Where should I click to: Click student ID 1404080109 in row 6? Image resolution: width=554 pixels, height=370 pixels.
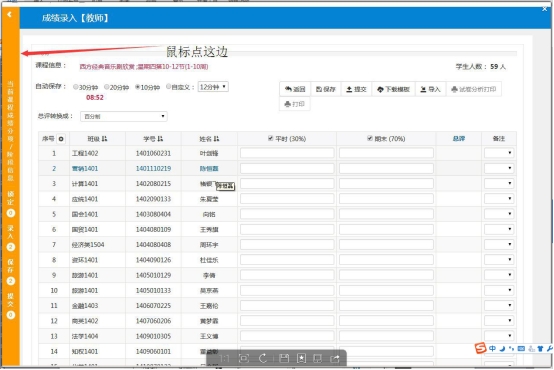153,230
